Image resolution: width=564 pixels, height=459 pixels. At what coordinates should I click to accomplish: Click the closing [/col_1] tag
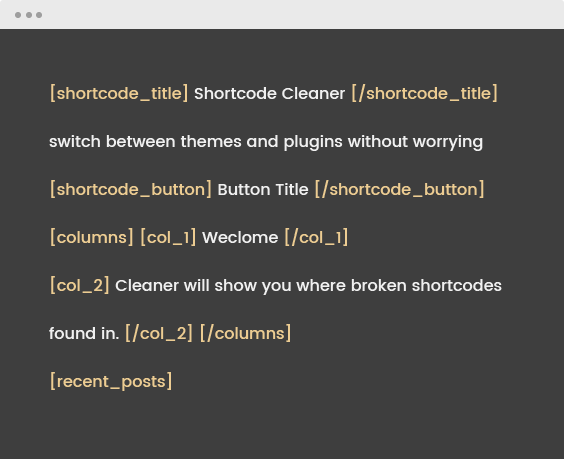click(316, 237)
